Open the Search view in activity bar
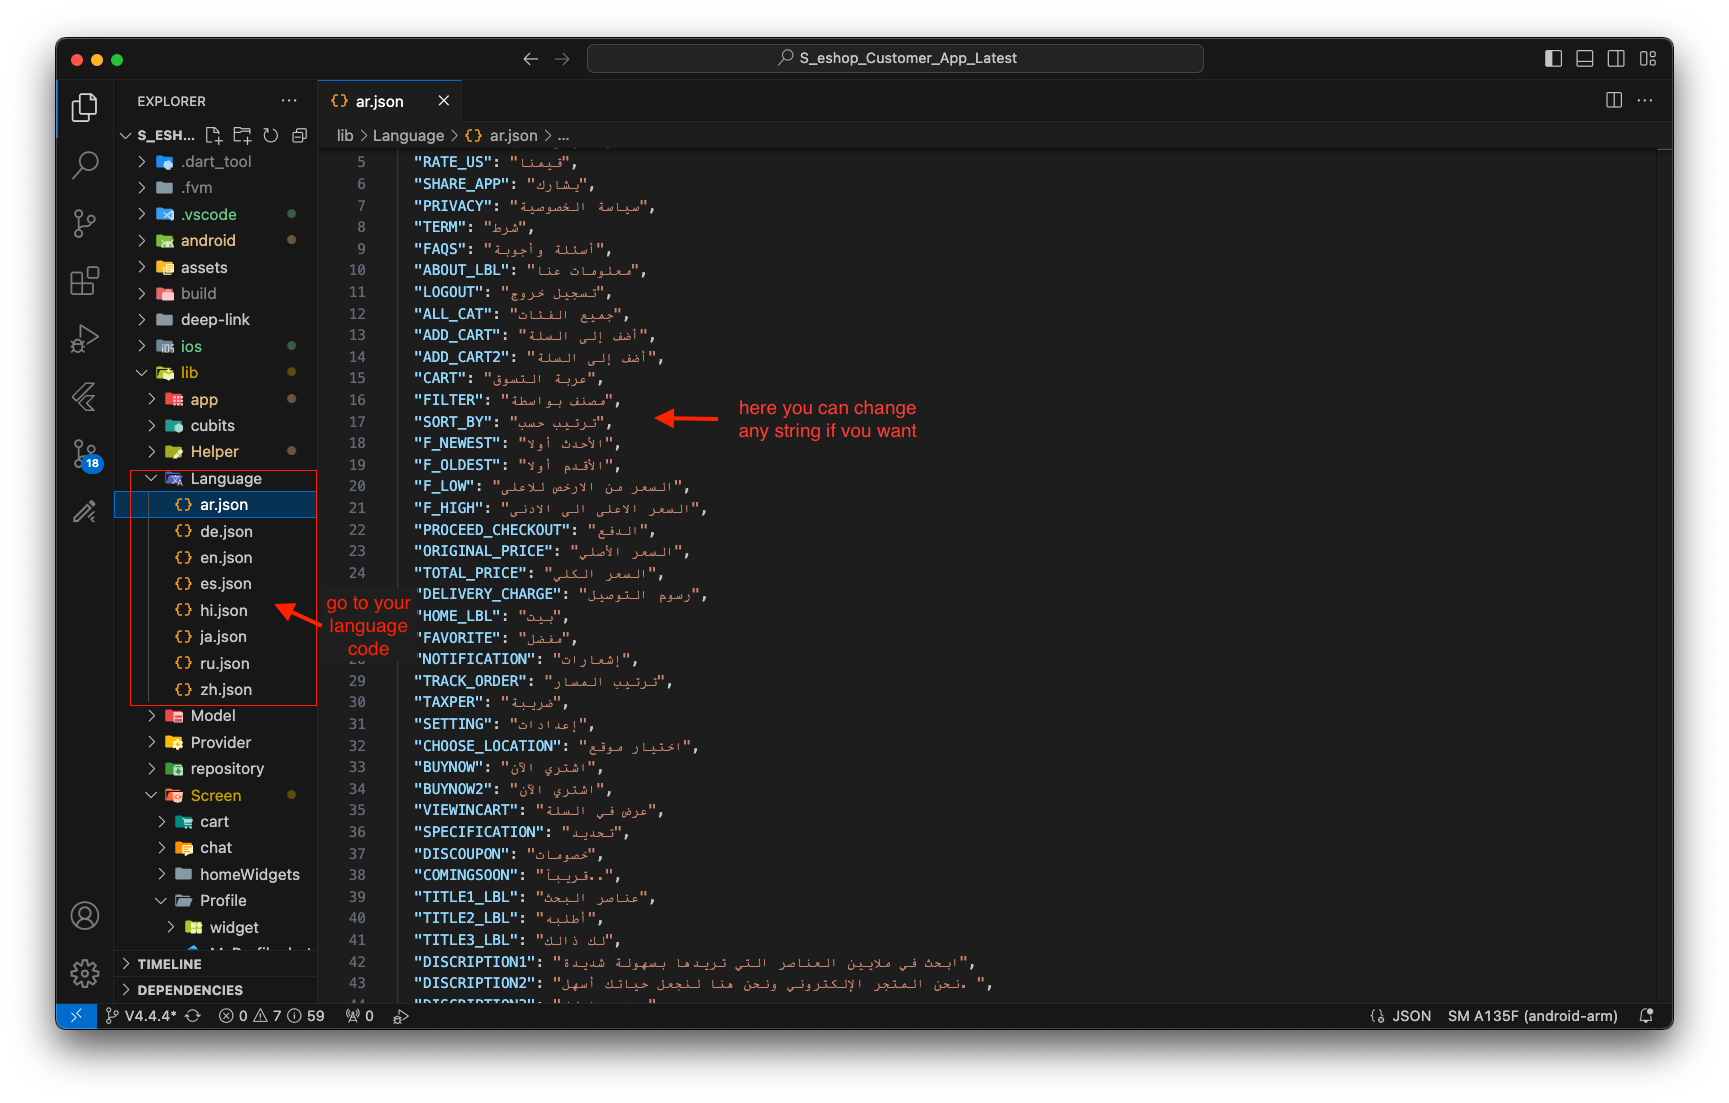Viewport: 1729px width, 1103px height. point(85,164)
